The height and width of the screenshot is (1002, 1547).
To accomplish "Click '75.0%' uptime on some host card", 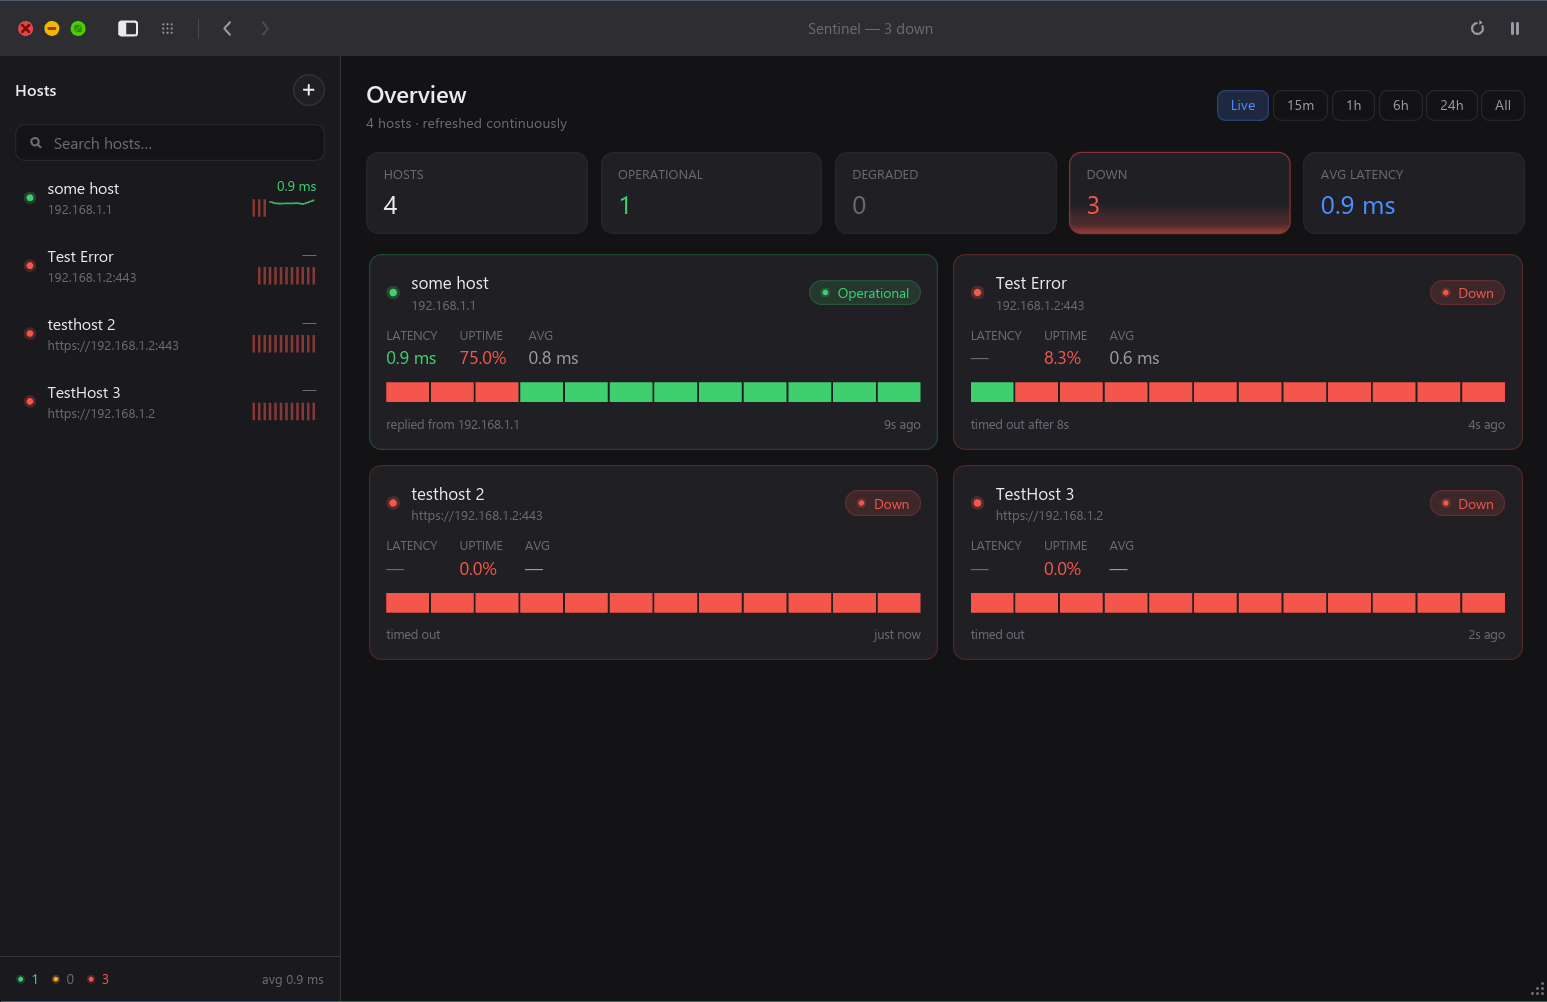I will 483,358.
